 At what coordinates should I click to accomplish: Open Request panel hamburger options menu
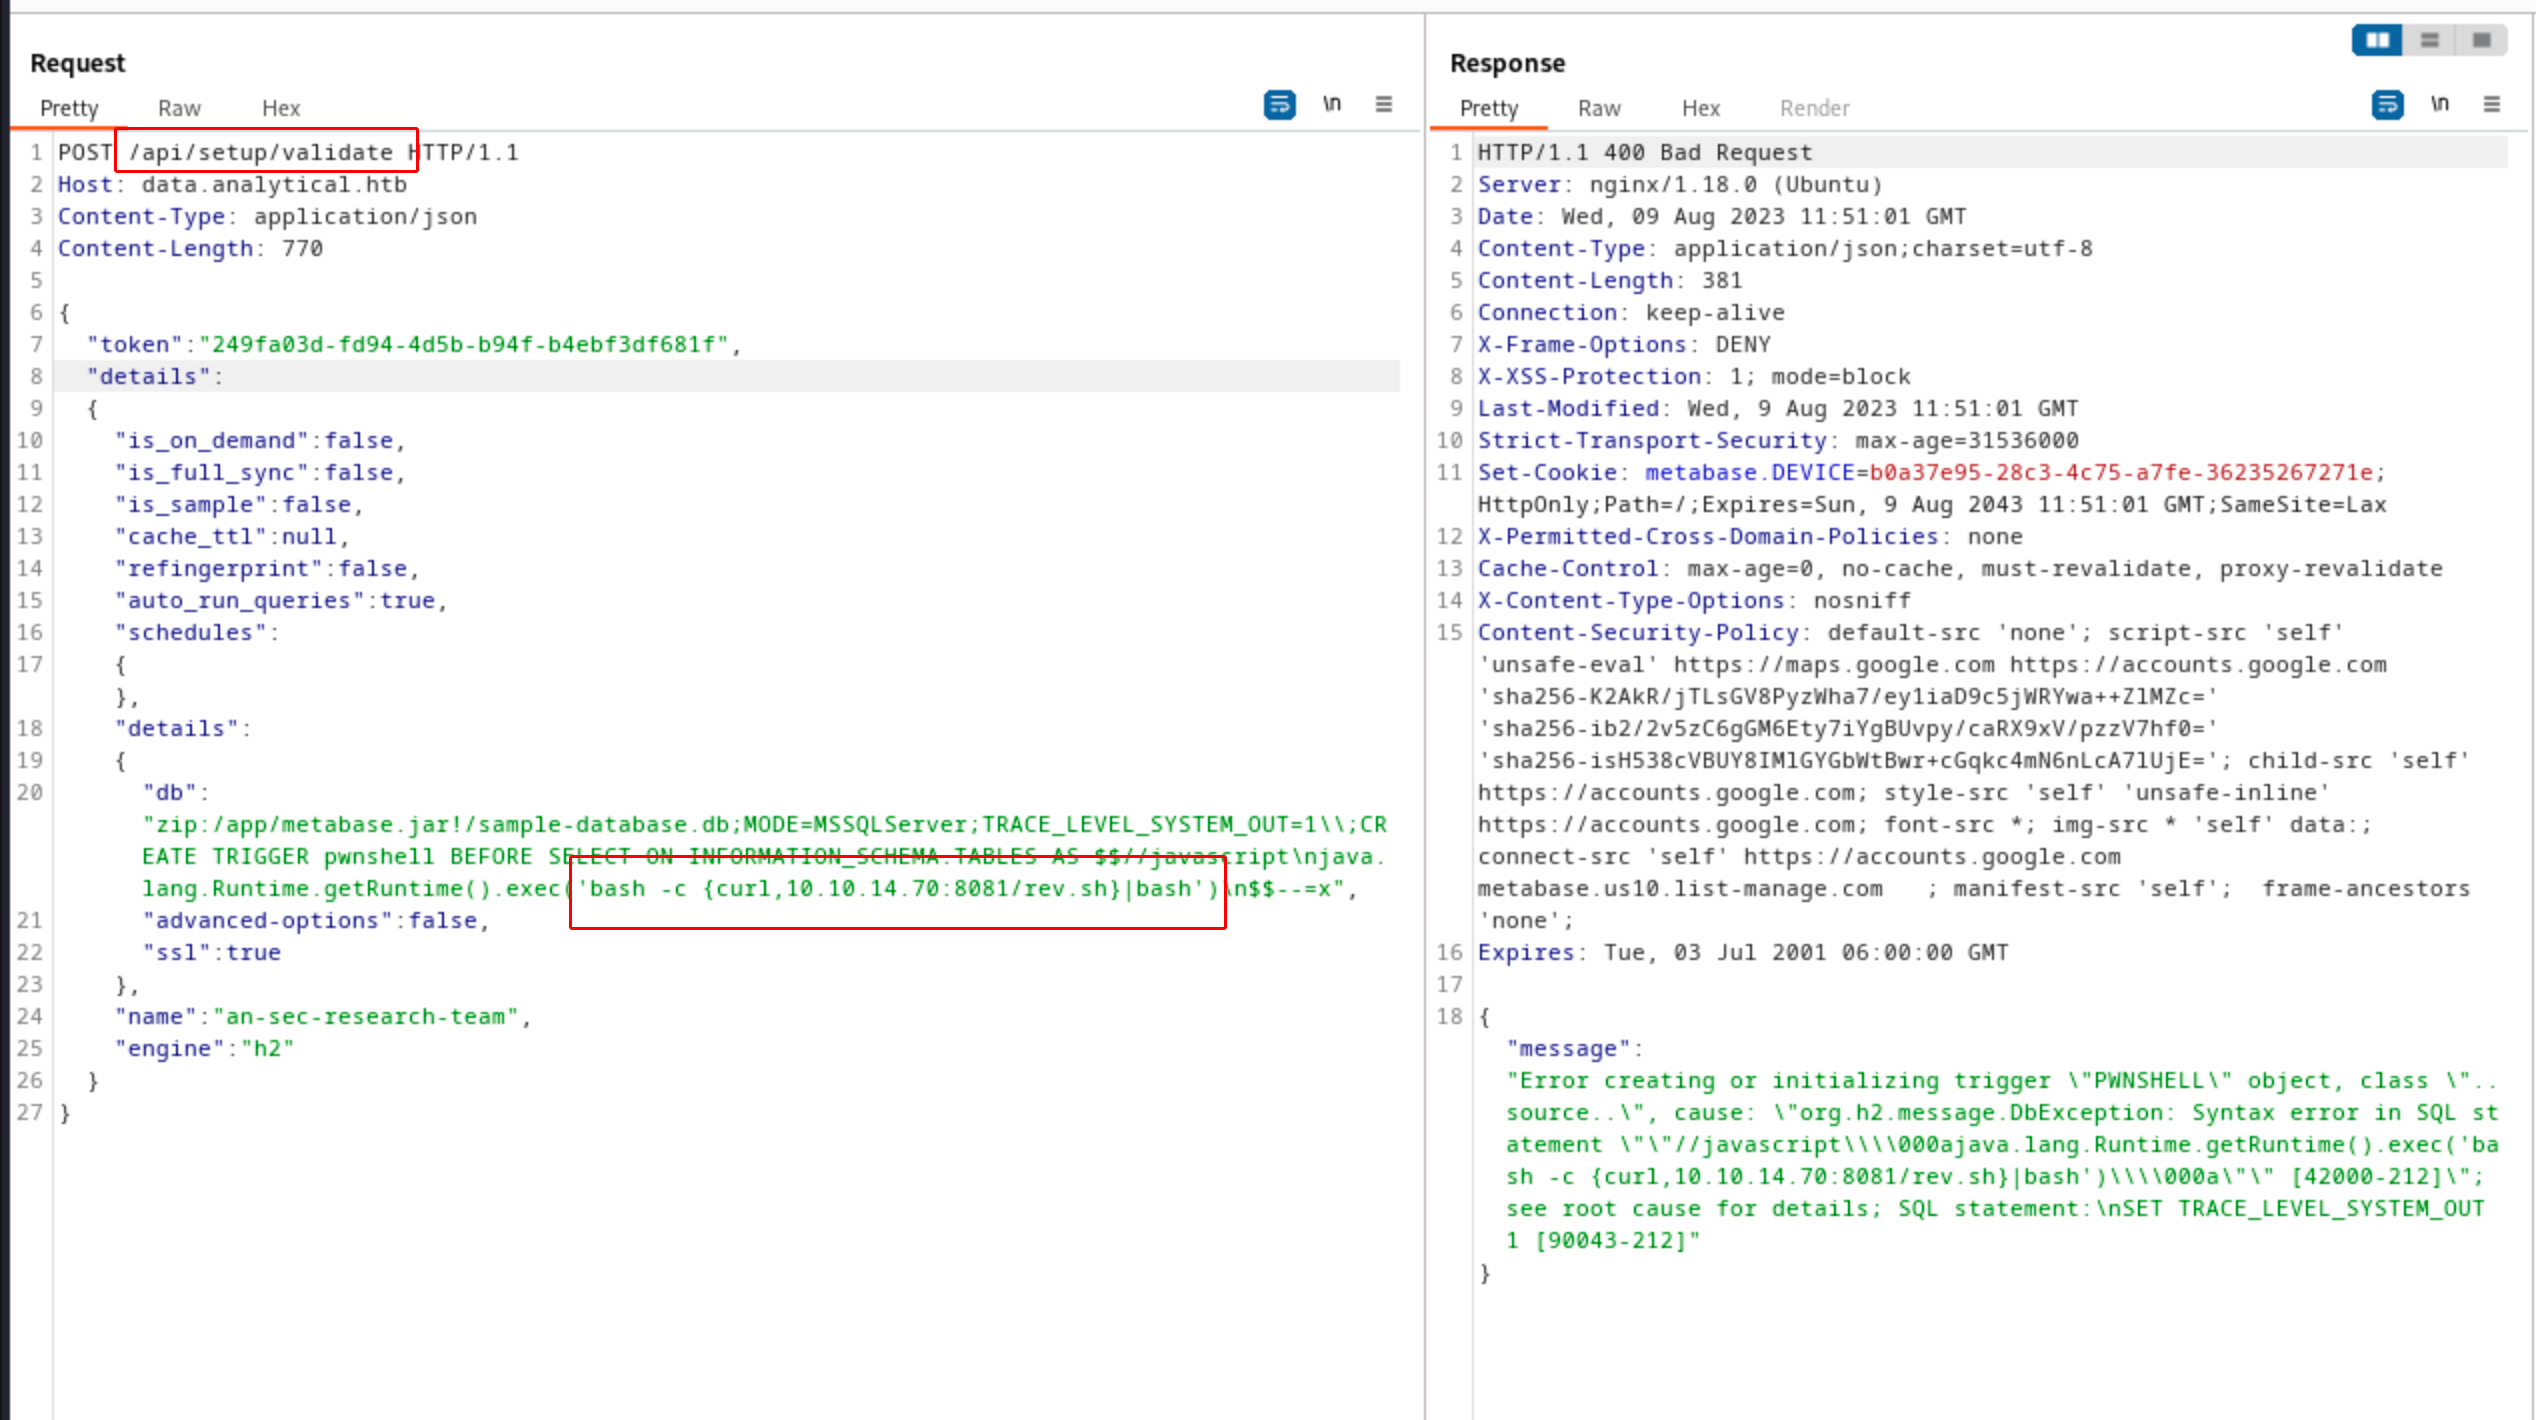click(x=1384, y=104)
